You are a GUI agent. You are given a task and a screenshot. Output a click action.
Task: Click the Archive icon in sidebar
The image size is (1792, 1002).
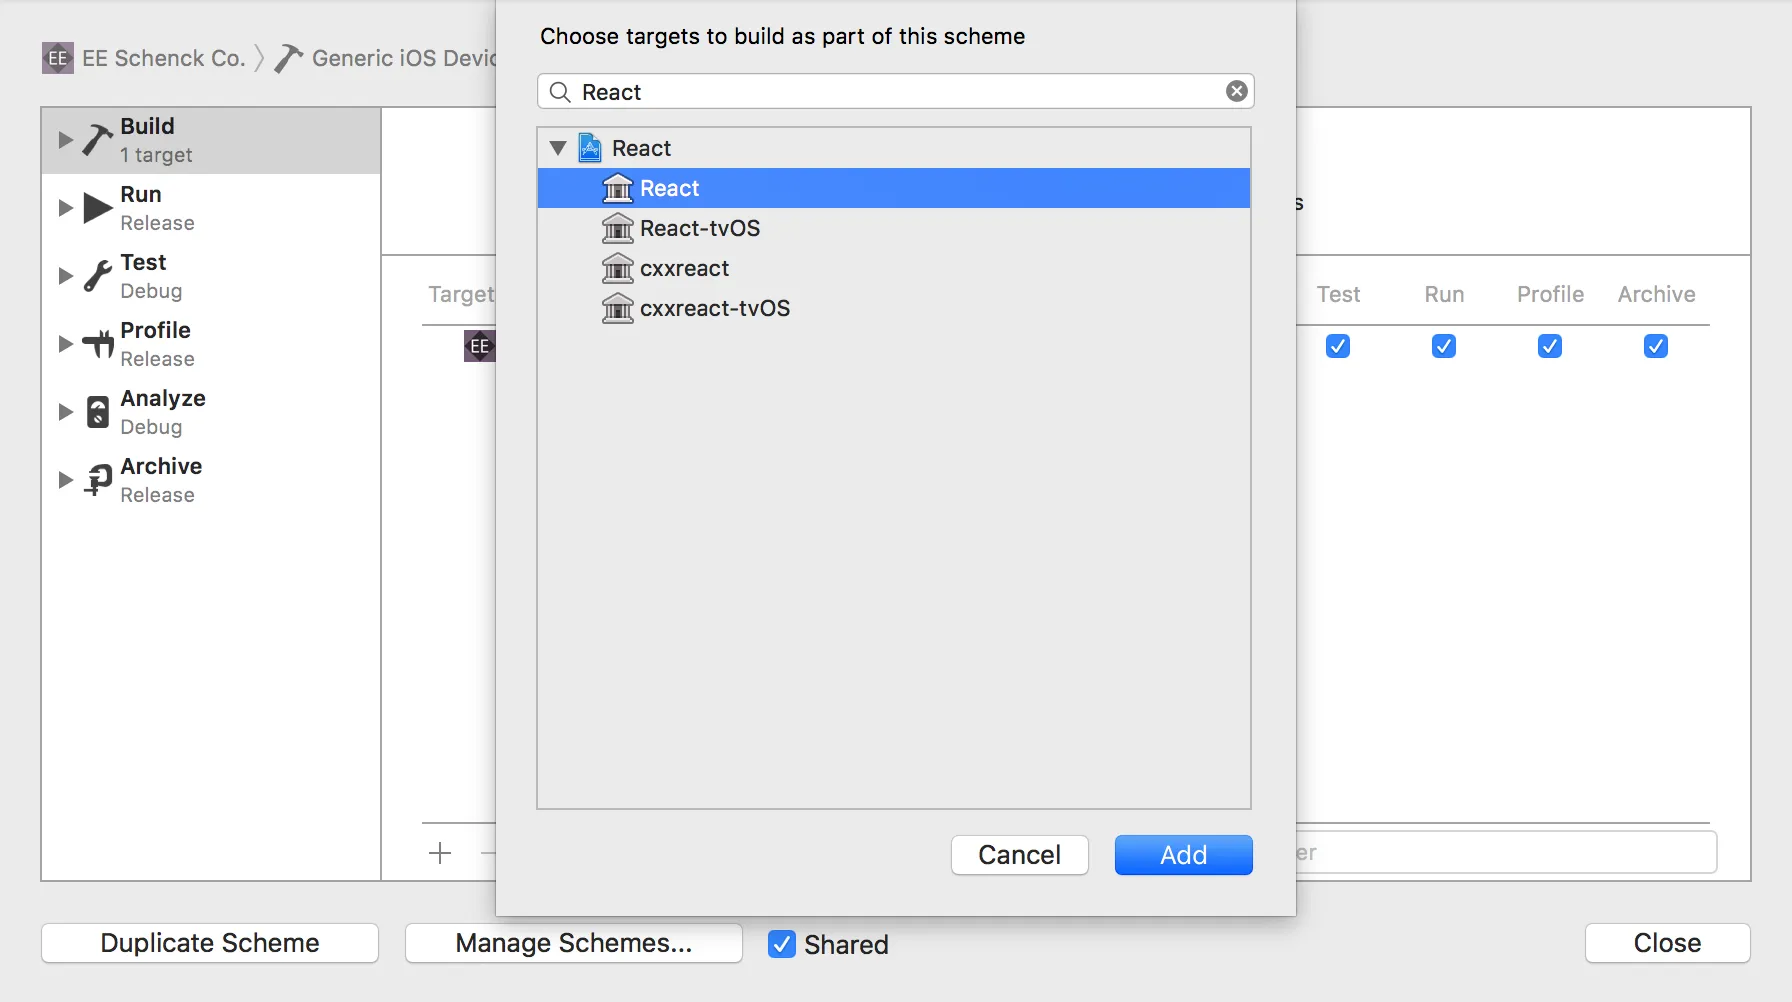(x=97, y=480)
